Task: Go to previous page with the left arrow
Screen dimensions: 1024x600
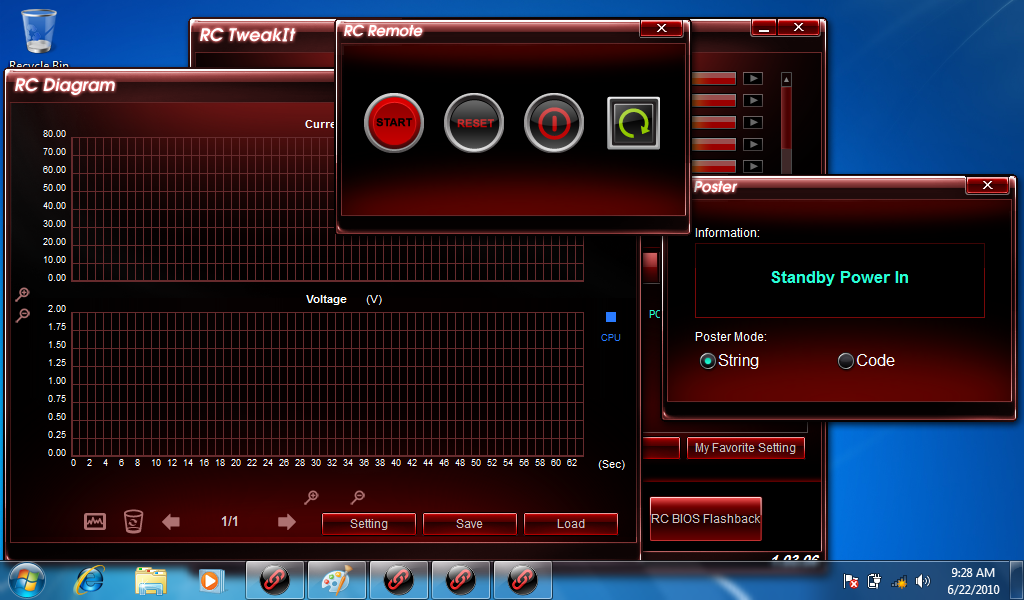Action: click(x=171, y=522)
